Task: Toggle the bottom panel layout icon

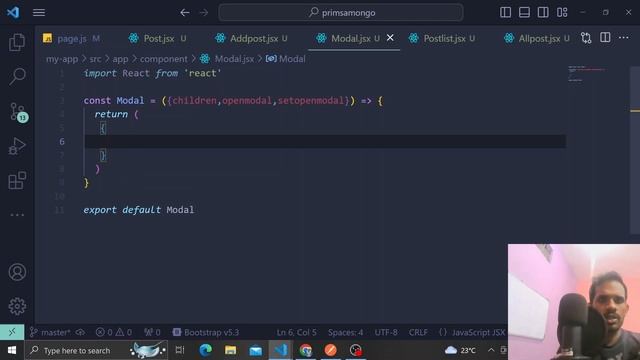Action: 524,12
